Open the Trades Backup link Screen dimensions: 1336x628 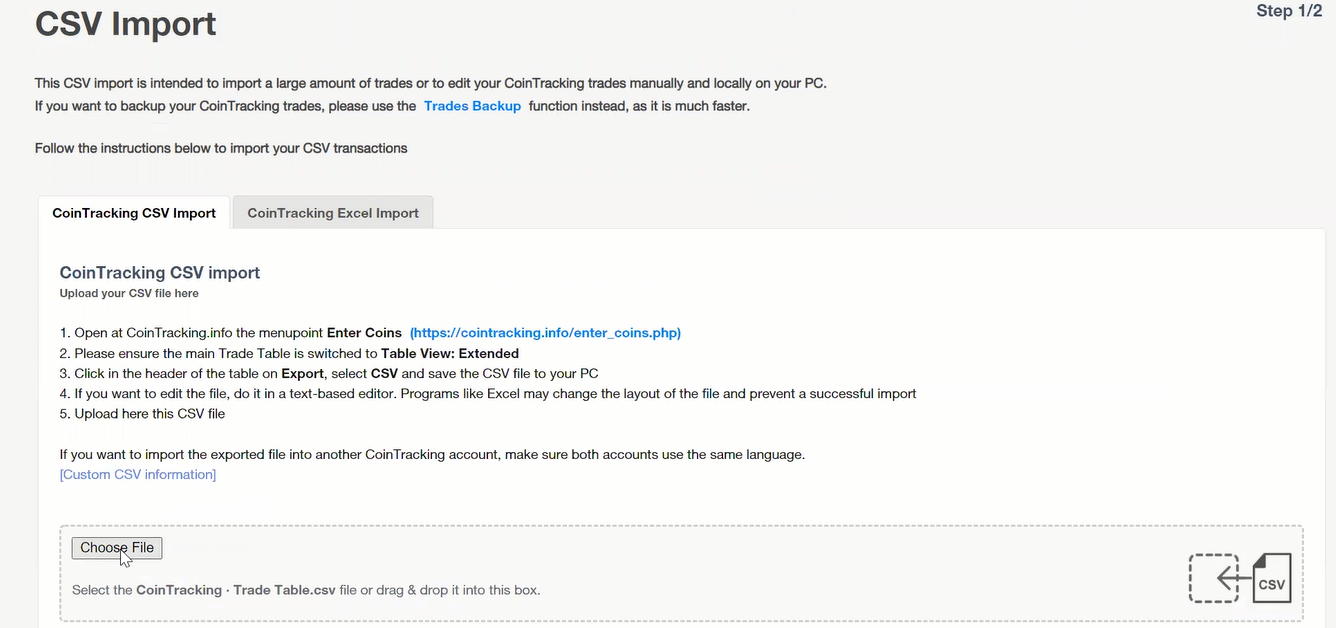tap(472, 106)
